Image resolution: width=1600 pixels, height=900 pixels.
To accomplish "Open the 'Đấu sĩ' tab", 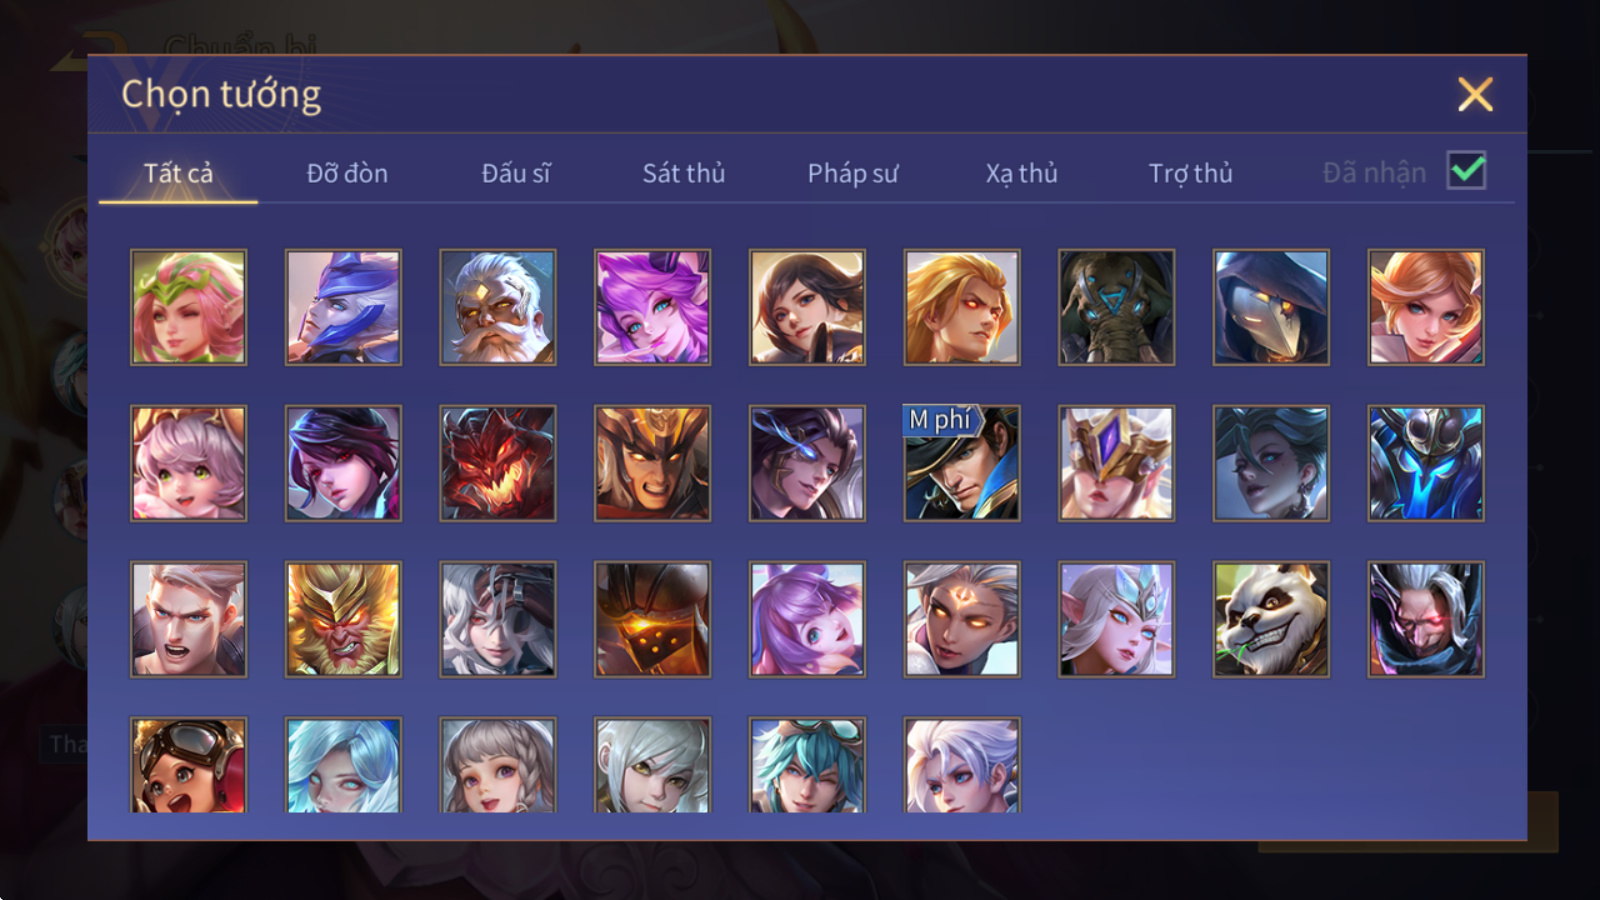I will [x=515, y=173].
